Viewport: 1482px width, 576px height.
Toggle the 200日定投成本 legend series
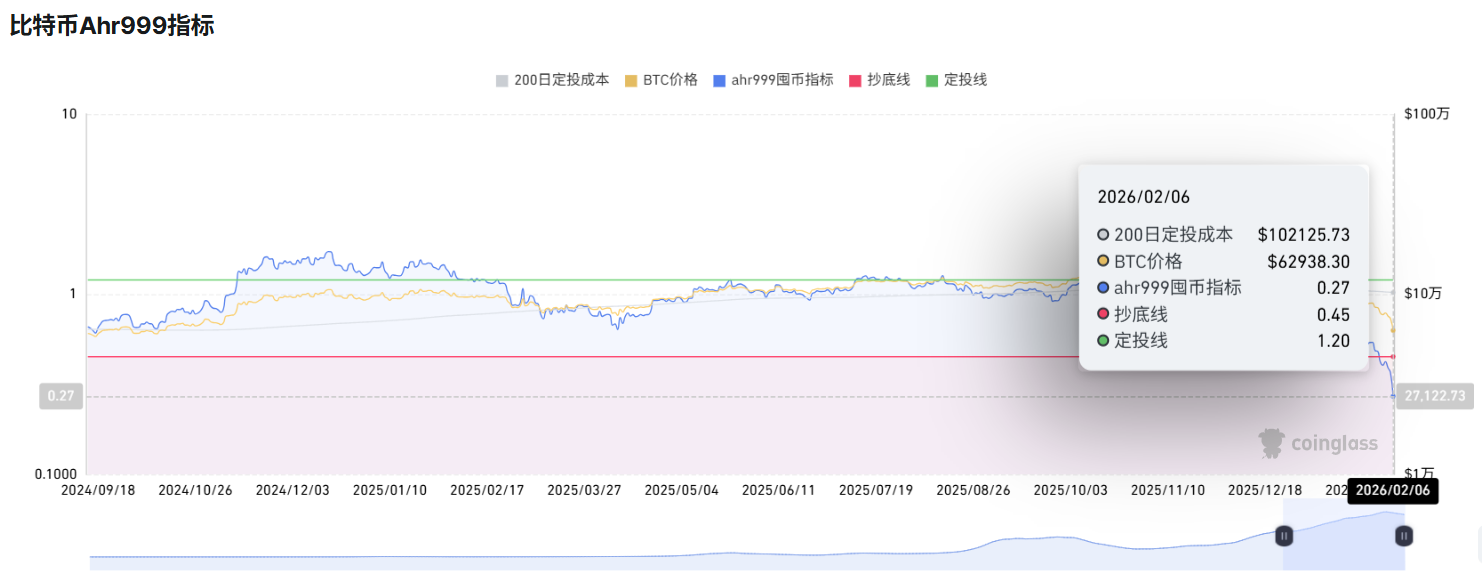(x=552, y=80)
